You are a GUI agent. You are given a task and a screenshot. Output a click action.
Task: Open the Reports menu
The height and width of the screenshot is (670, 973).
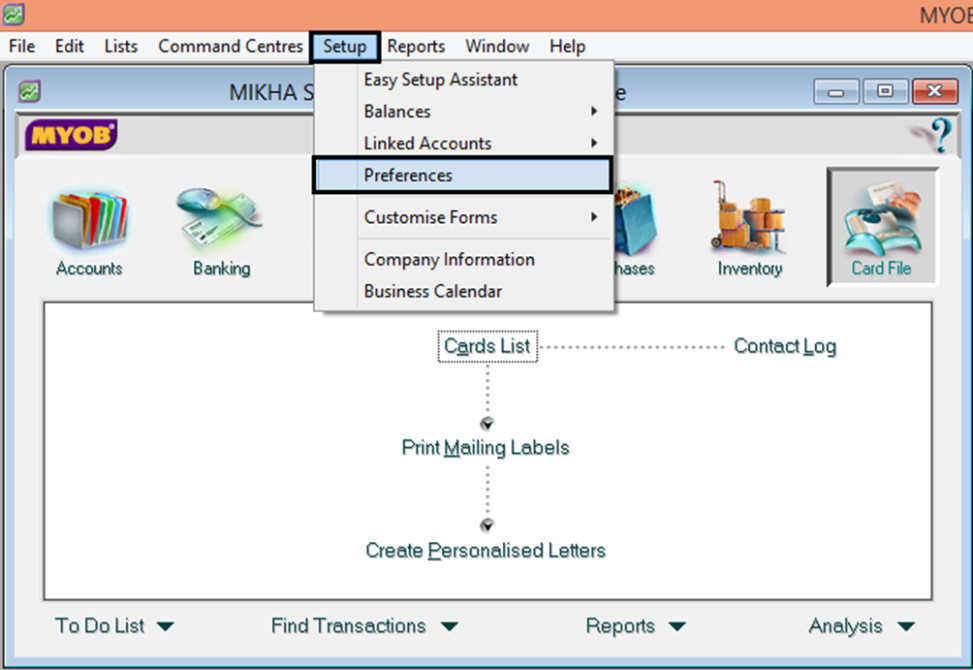click(x=416, y=46)
